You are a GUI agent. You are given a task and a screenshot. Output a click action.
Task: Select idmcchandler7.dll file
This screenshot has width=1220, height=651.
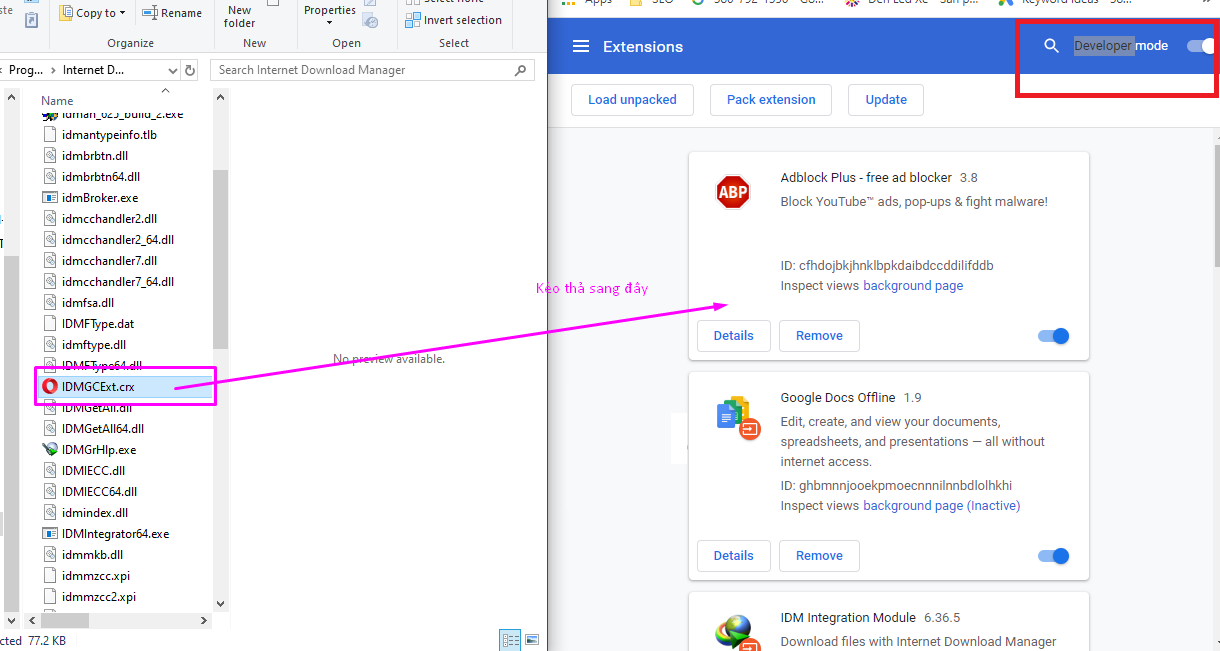click(x=109, y=261)
